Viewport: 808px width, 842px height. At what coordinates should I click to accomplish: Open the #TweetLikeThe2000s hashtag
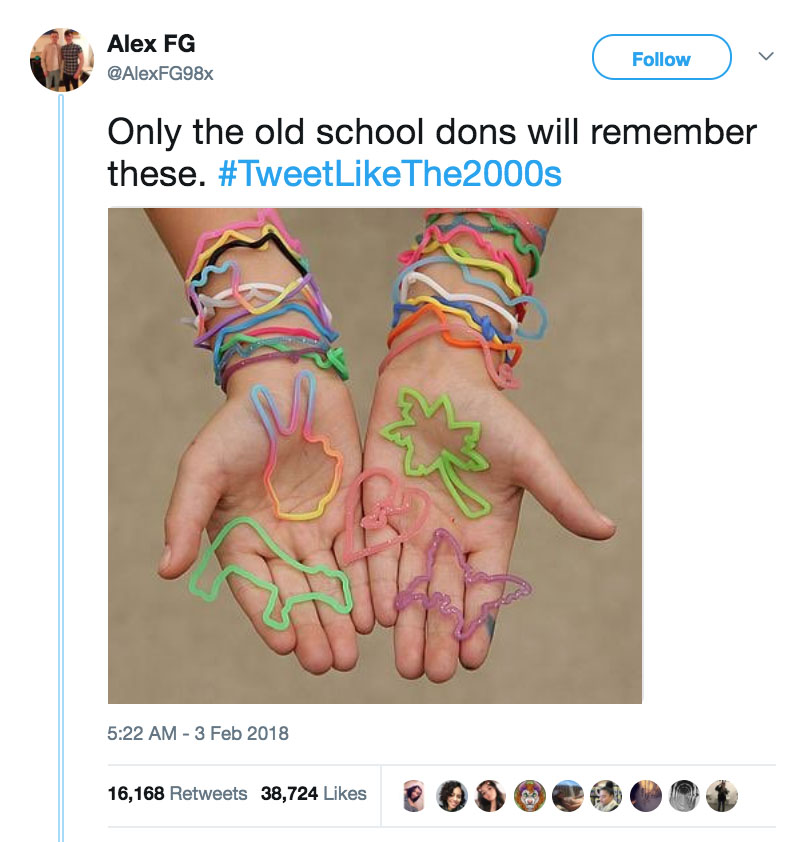coord(390,174)
